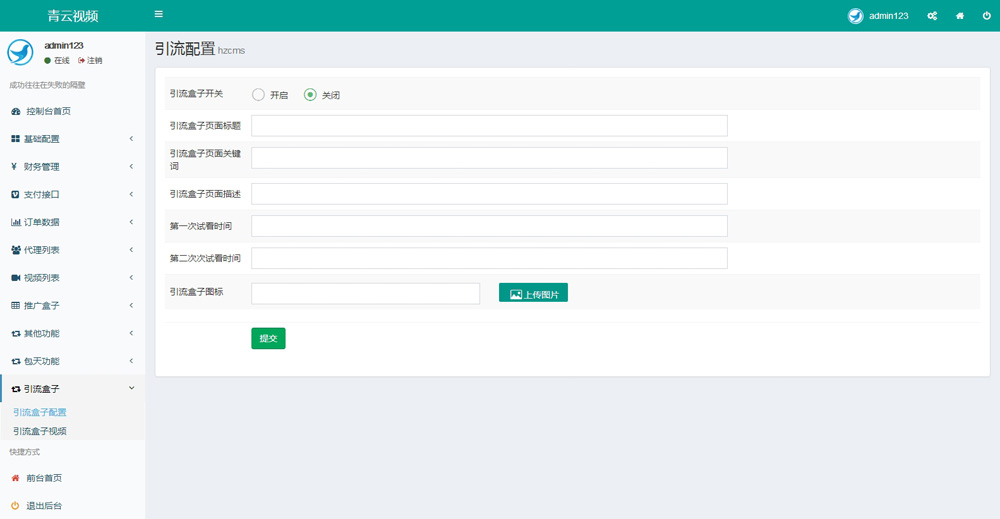
Task: Select the 关闭 radio button
Action: (310, 95)
